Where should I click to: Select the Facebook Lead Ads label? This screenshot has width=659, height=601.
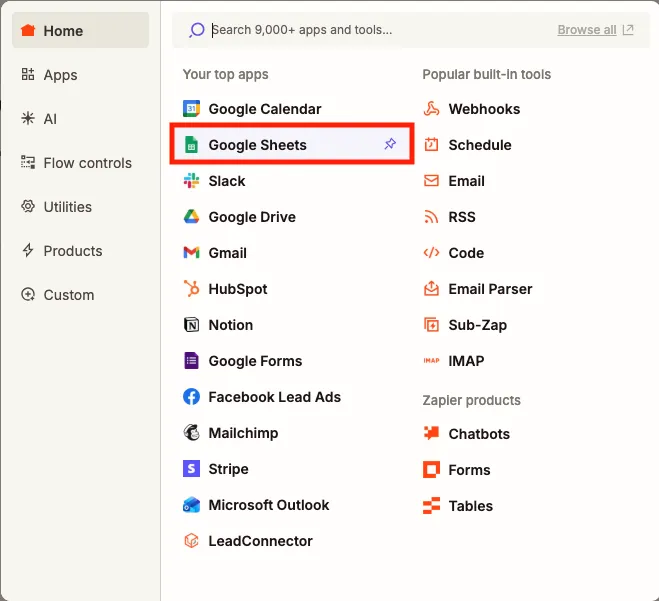274,397
